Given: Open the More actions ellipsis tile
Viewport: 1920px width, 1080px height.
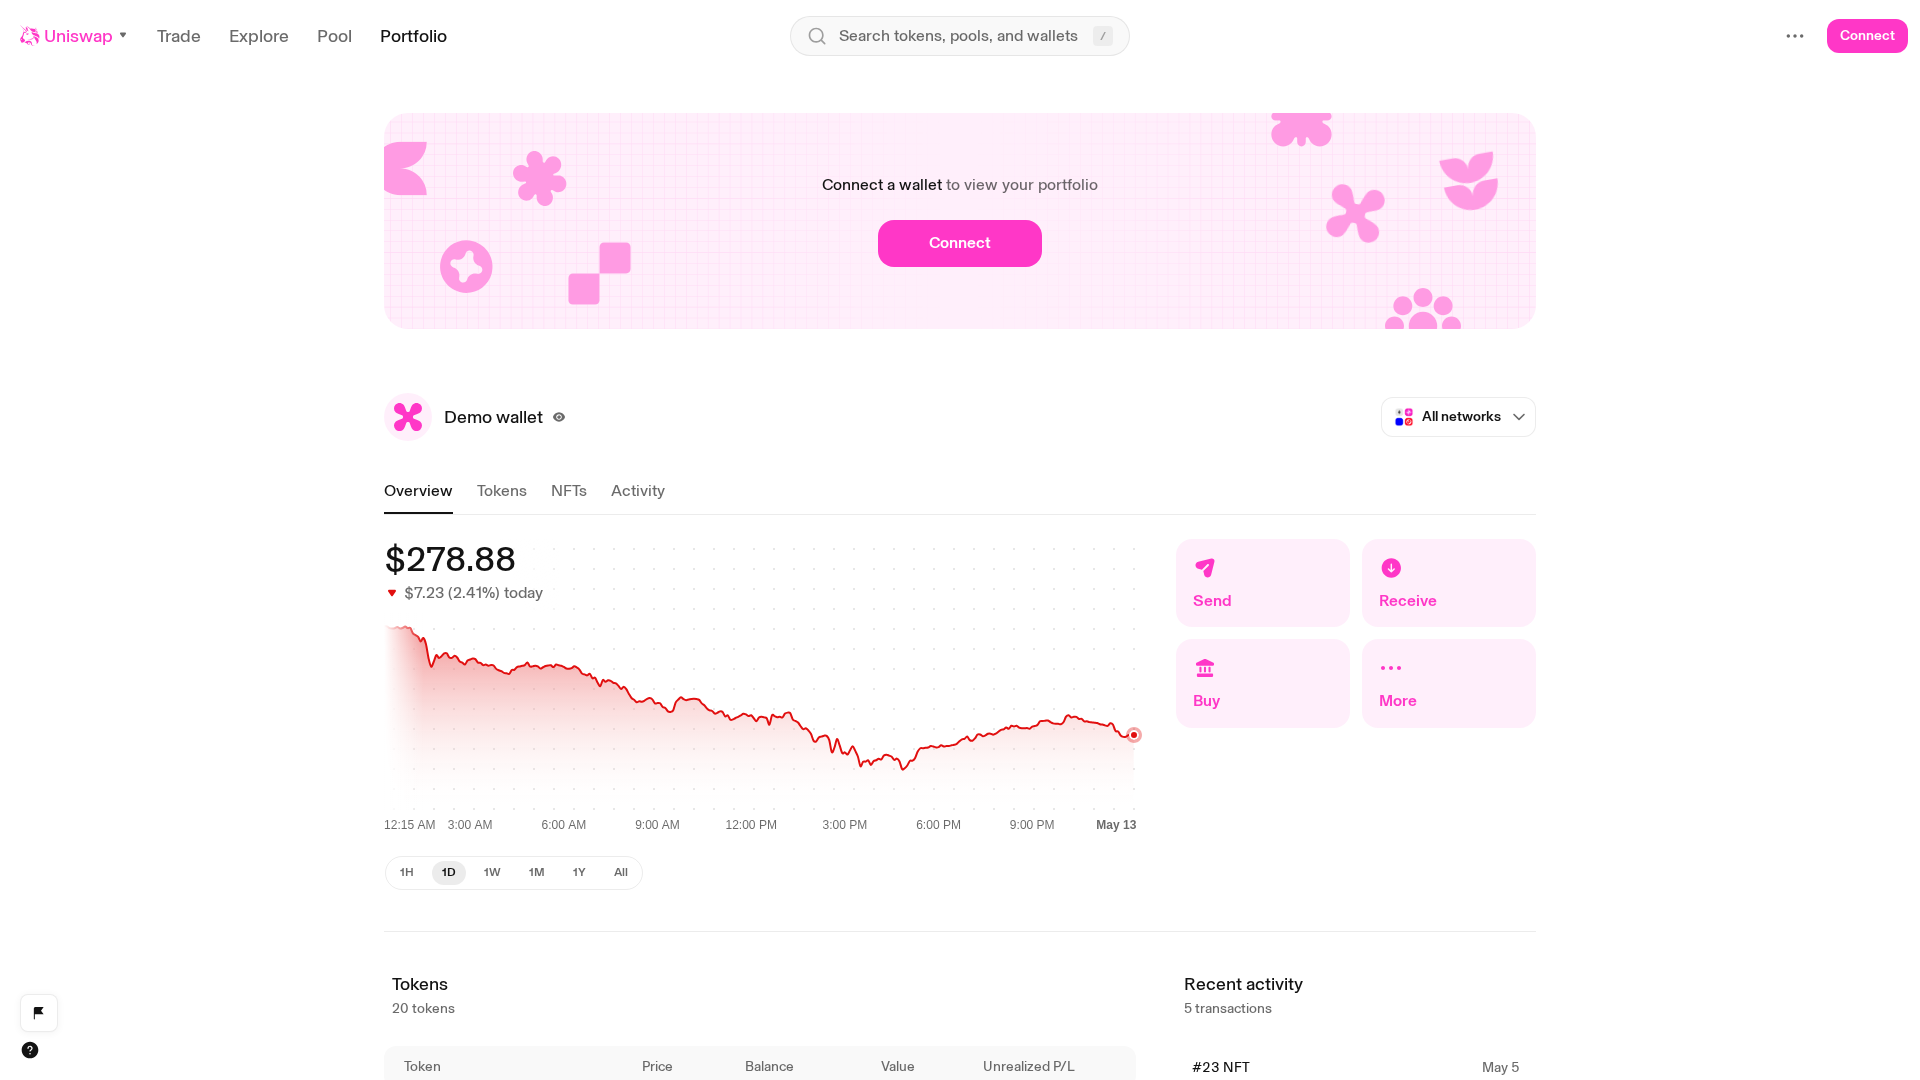Looking at the screenshot, I should point(1449,683).
